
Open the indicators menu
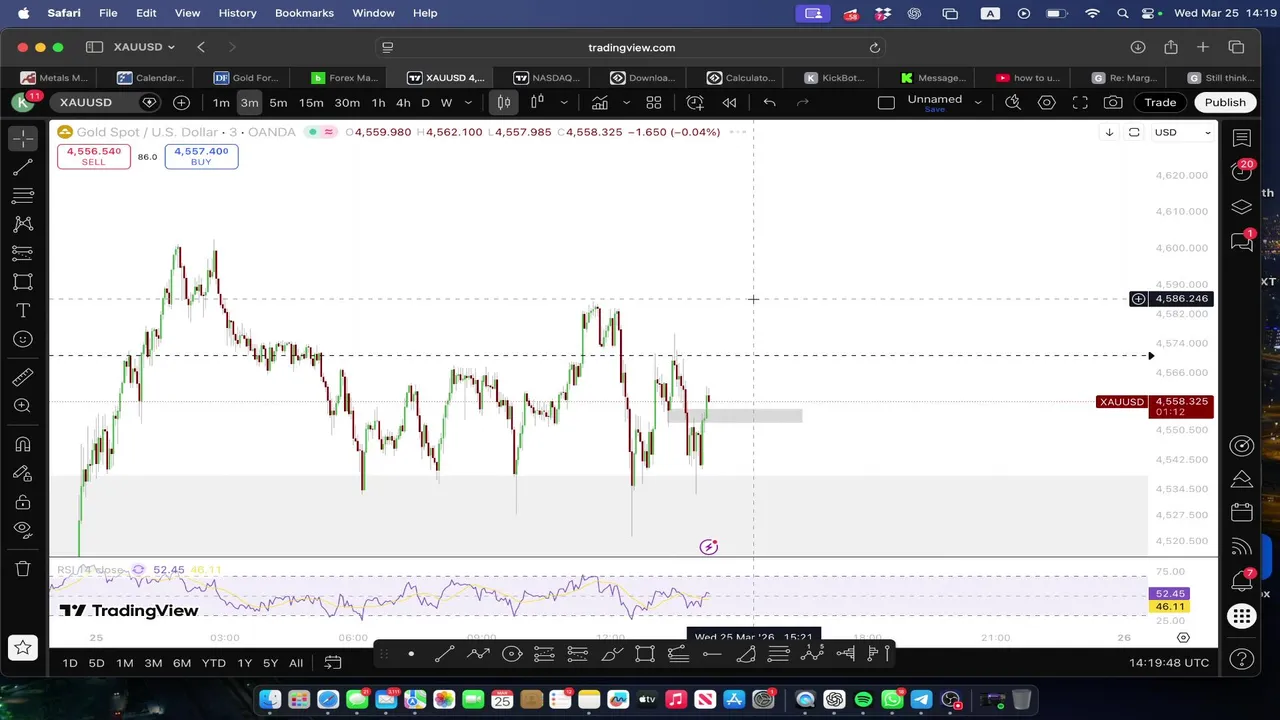coord(599,102)
